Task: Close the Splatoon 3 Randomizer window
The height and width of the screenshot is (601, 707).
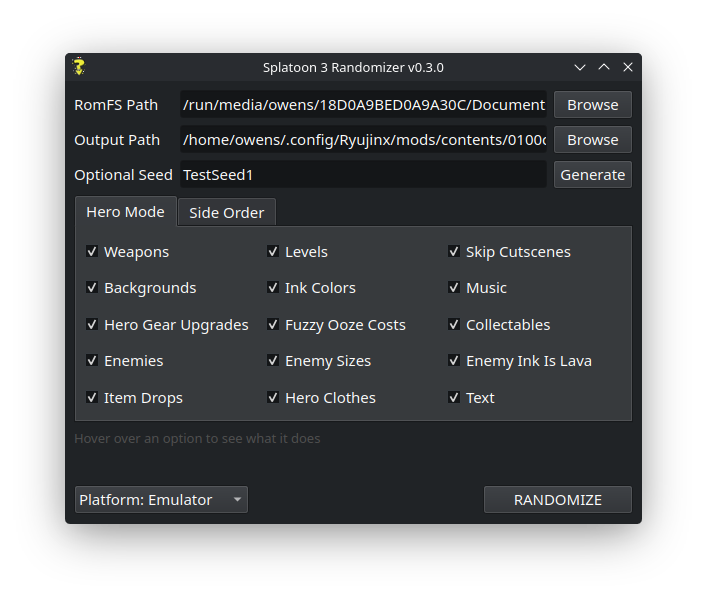Action: tap(628, 67)
